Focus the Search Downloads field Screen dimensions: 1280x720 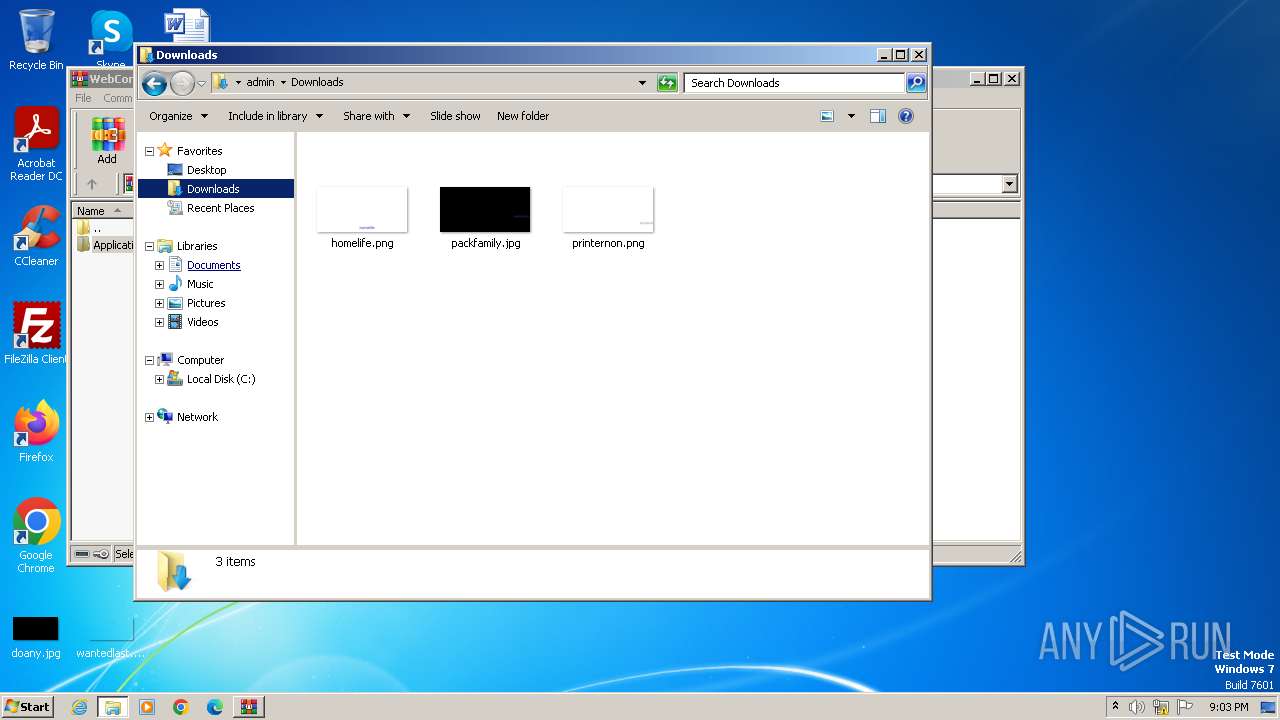click(x=795, y=83)
